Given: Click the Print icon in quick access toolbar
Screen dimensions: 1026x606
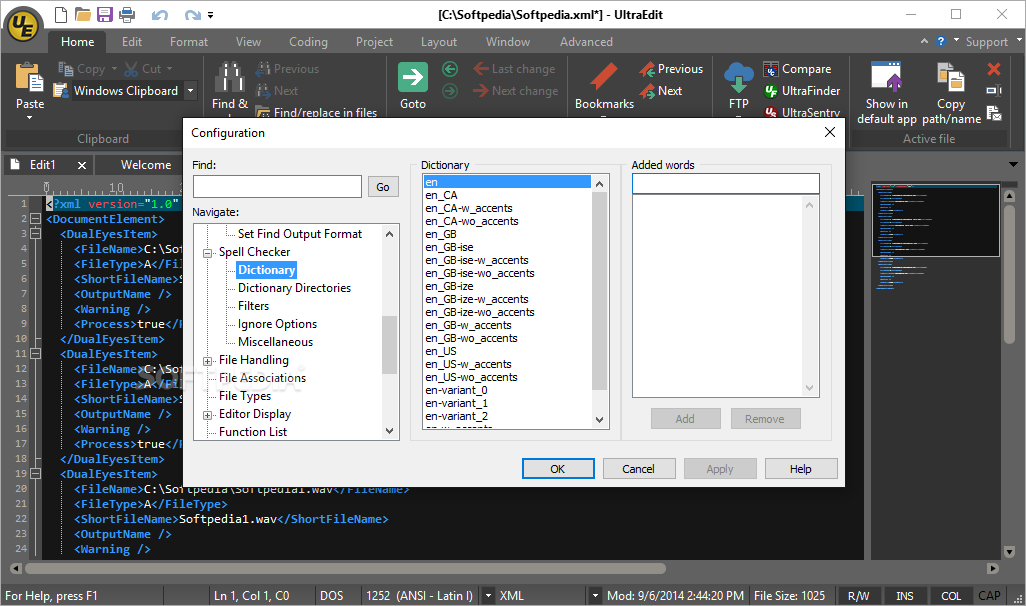Looking at the screenshot, I should coord(127,14).
